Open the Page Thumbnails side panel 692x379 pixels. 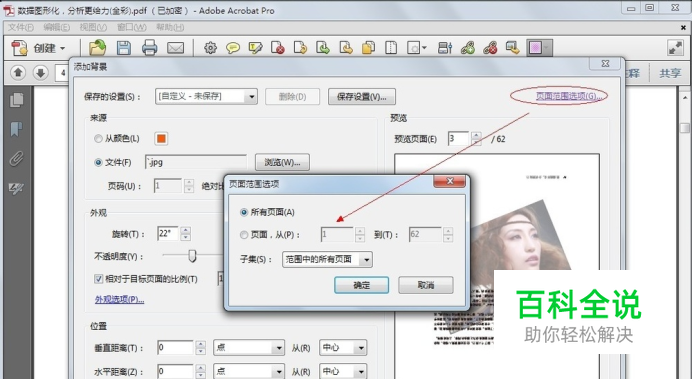point(16,100)
